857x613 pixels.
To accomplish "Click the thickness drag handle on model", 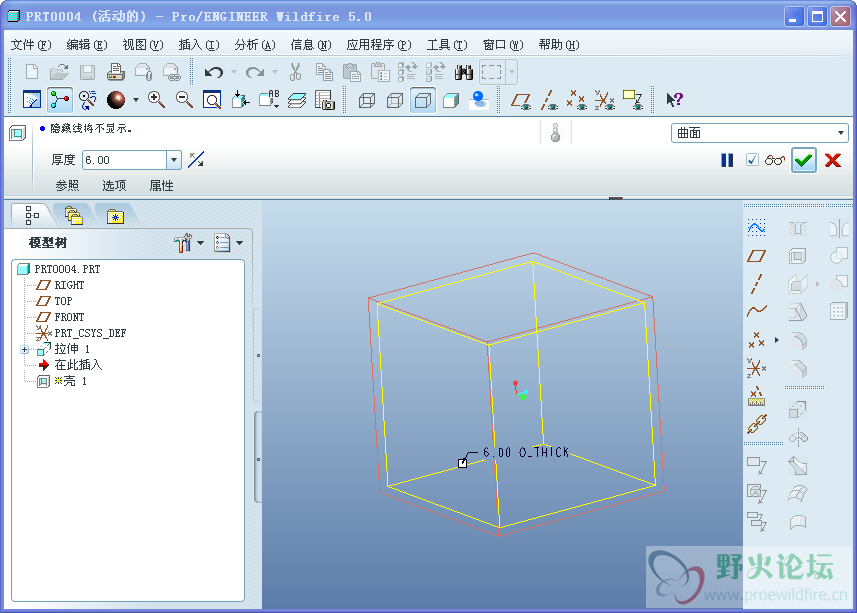I will tap(462, 463).
